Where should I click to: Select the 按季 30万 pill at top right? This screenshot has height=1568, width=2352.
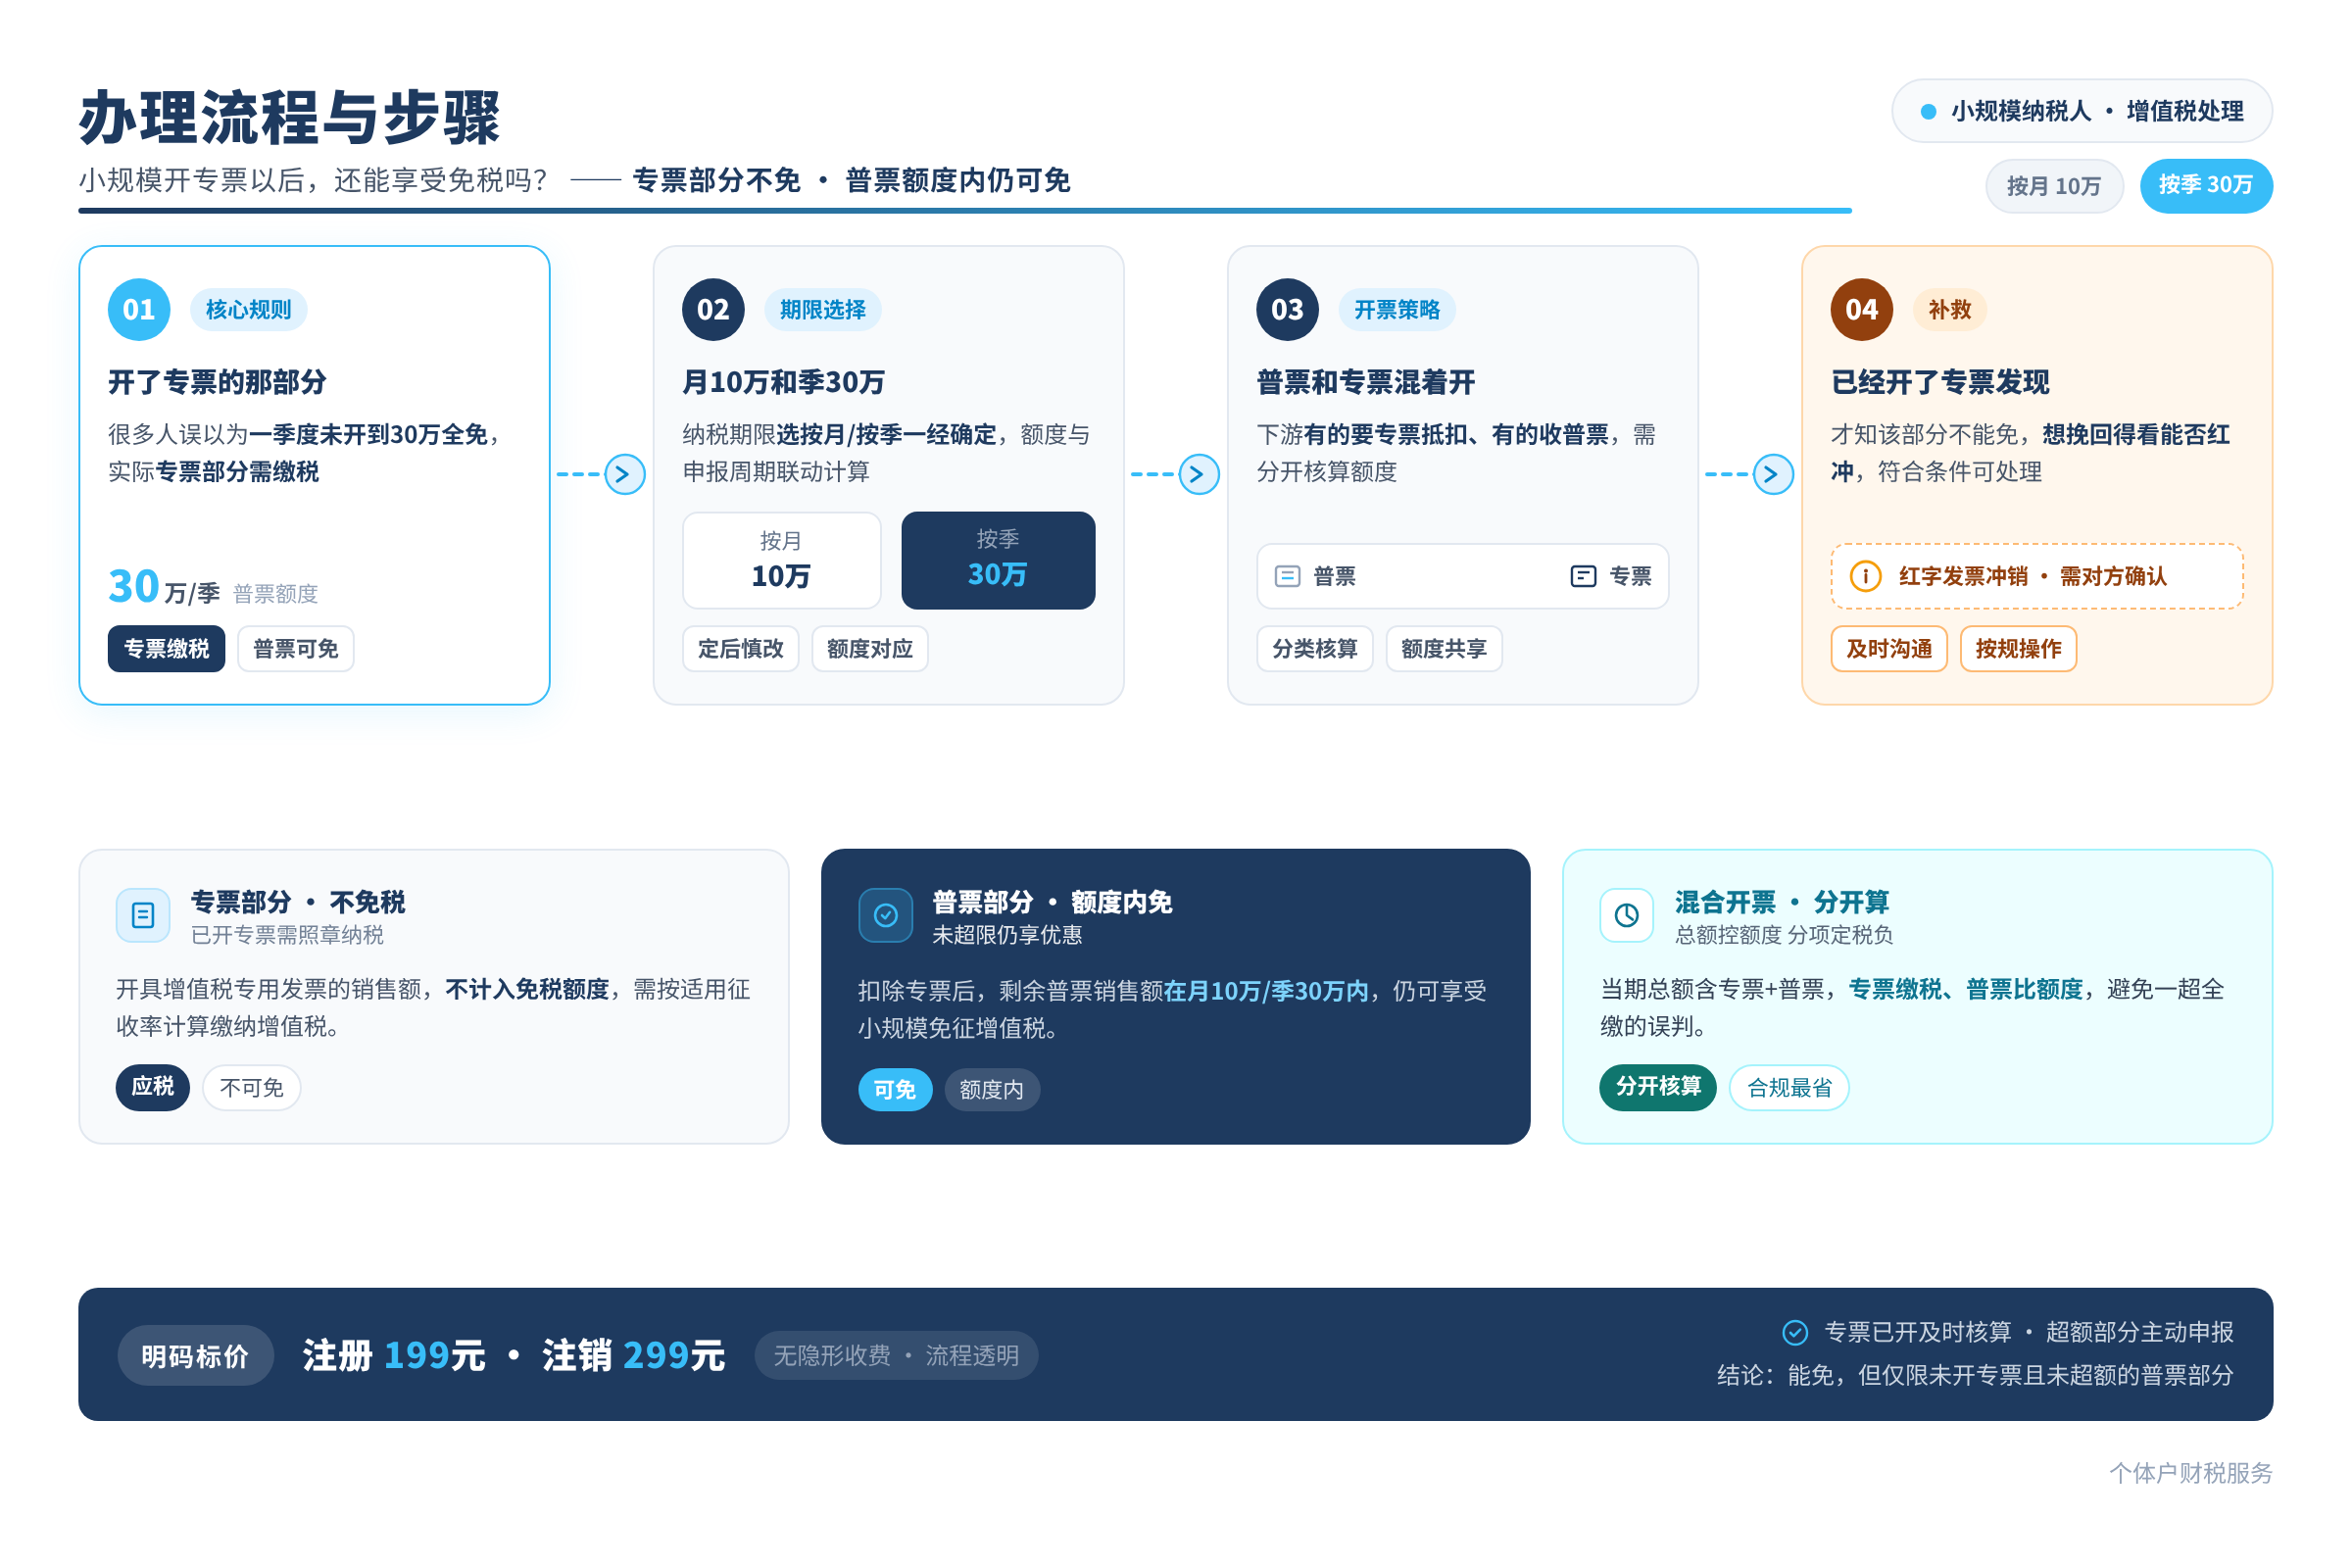[x=2206, y=186]
